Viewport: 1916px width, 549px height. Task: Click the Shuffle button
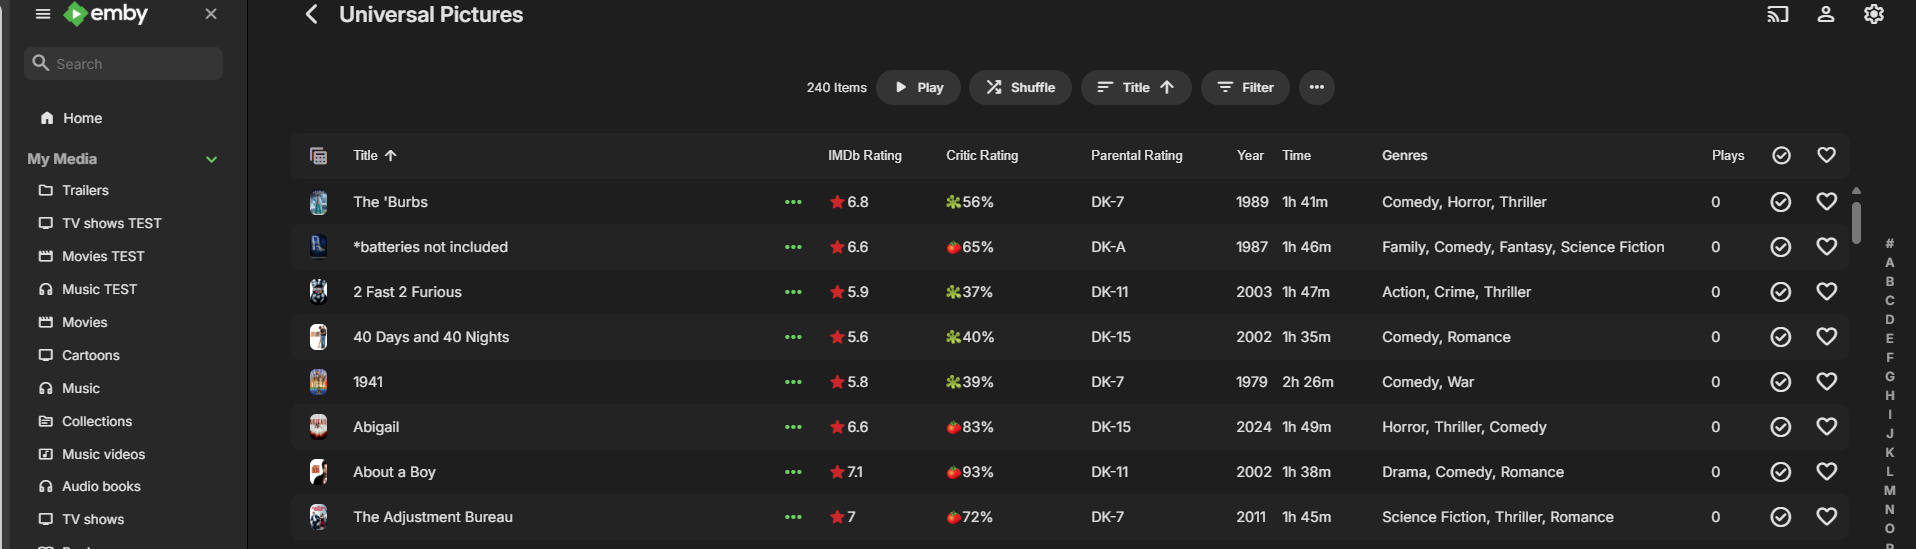[1020, 87]
